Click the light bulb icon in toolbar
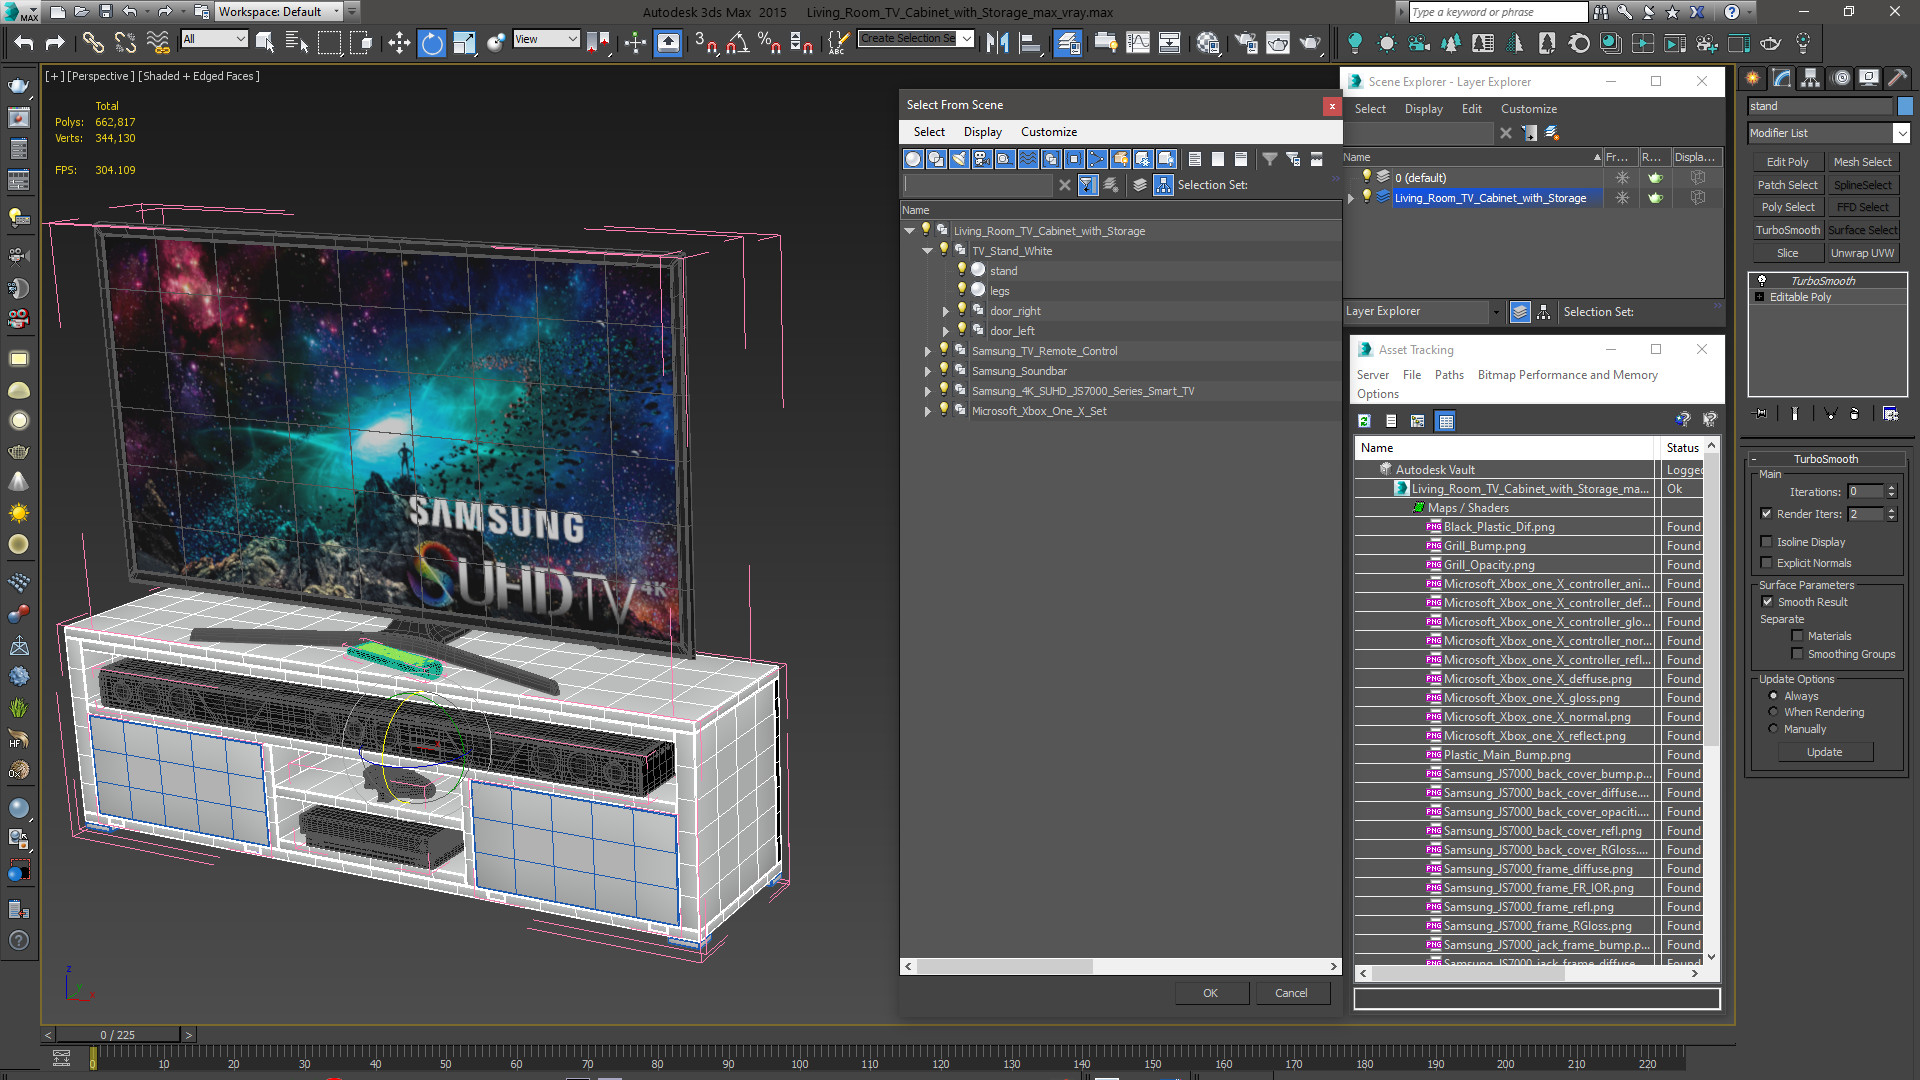 [1355, 42]
